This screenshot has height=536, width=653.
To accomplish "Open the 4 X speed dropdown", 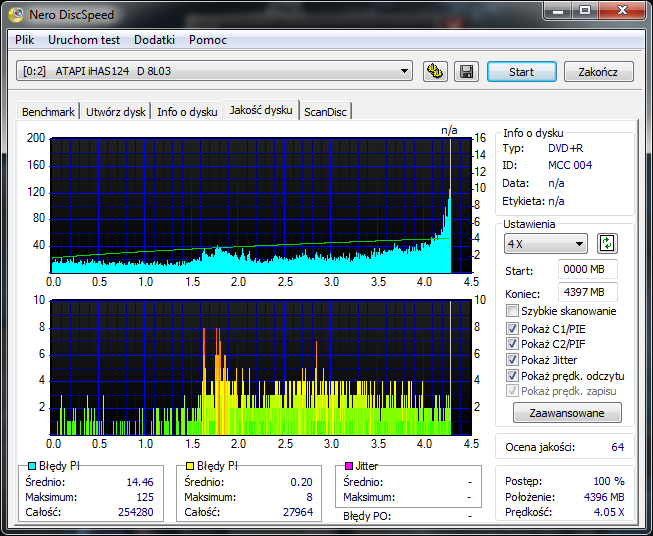I will (546, 244).
